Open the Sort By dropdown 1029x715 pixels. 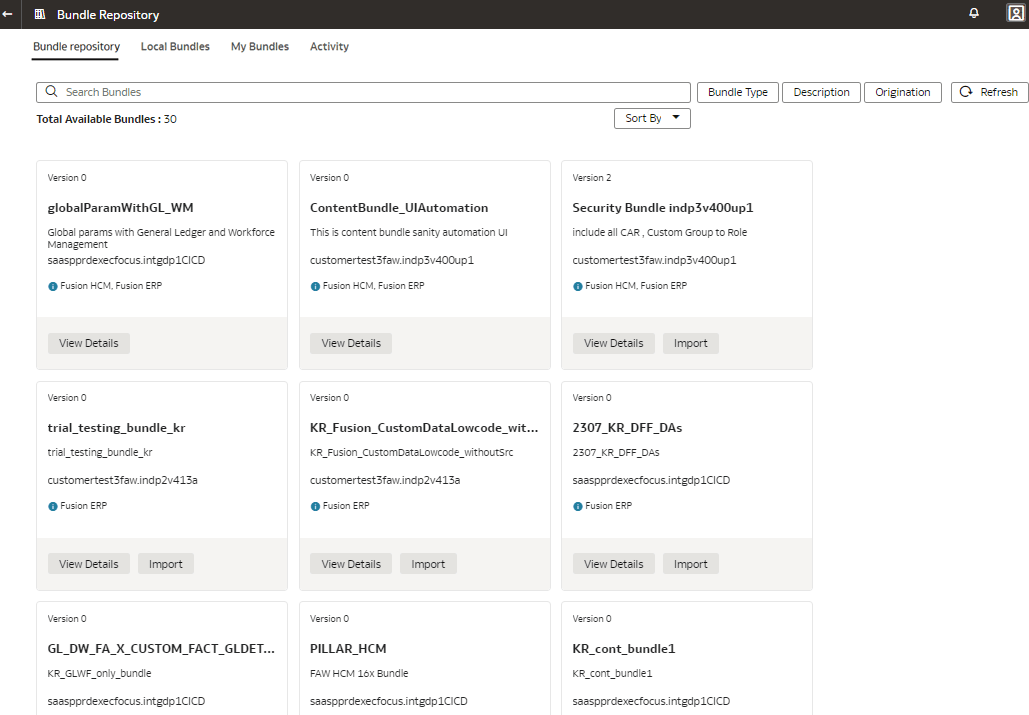(x=652, y=117)
